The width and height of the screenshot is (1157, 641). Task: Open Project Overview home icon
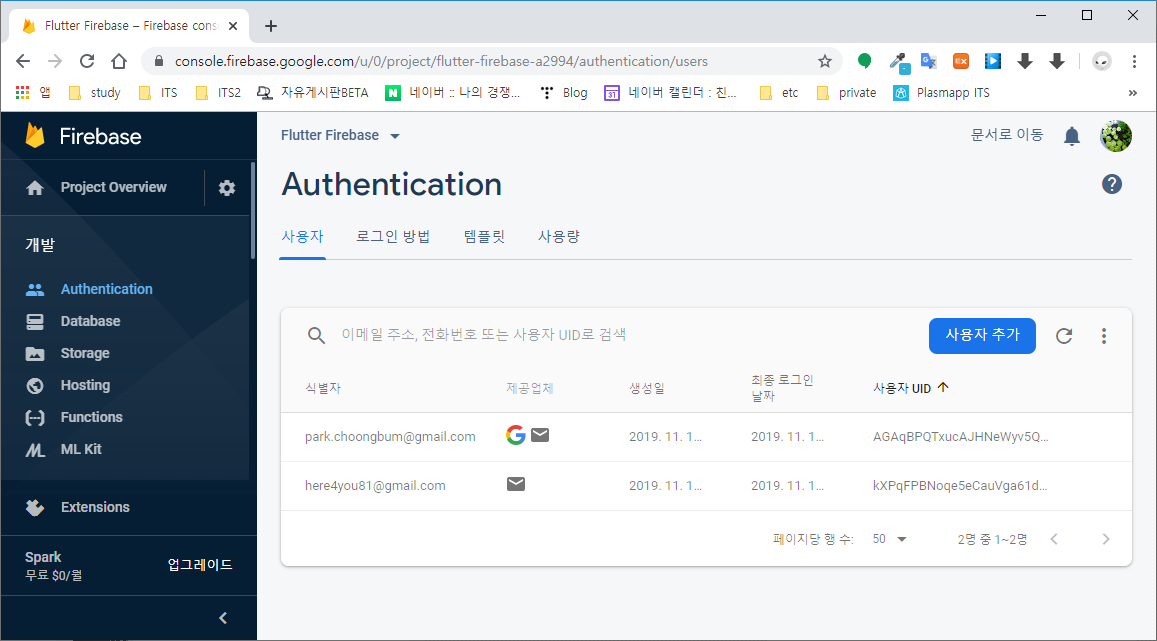coord(35,187)
